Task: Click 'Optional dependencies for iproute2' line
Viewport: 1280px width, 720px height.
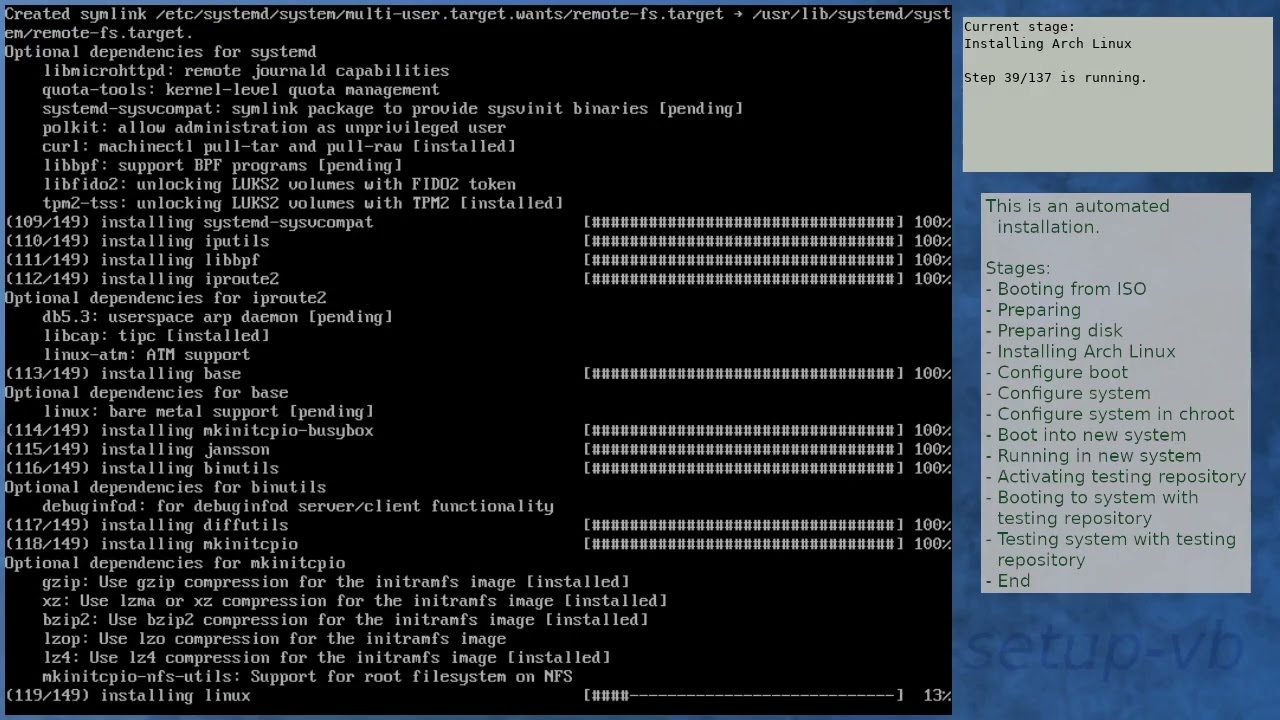Action: [165, 298]
